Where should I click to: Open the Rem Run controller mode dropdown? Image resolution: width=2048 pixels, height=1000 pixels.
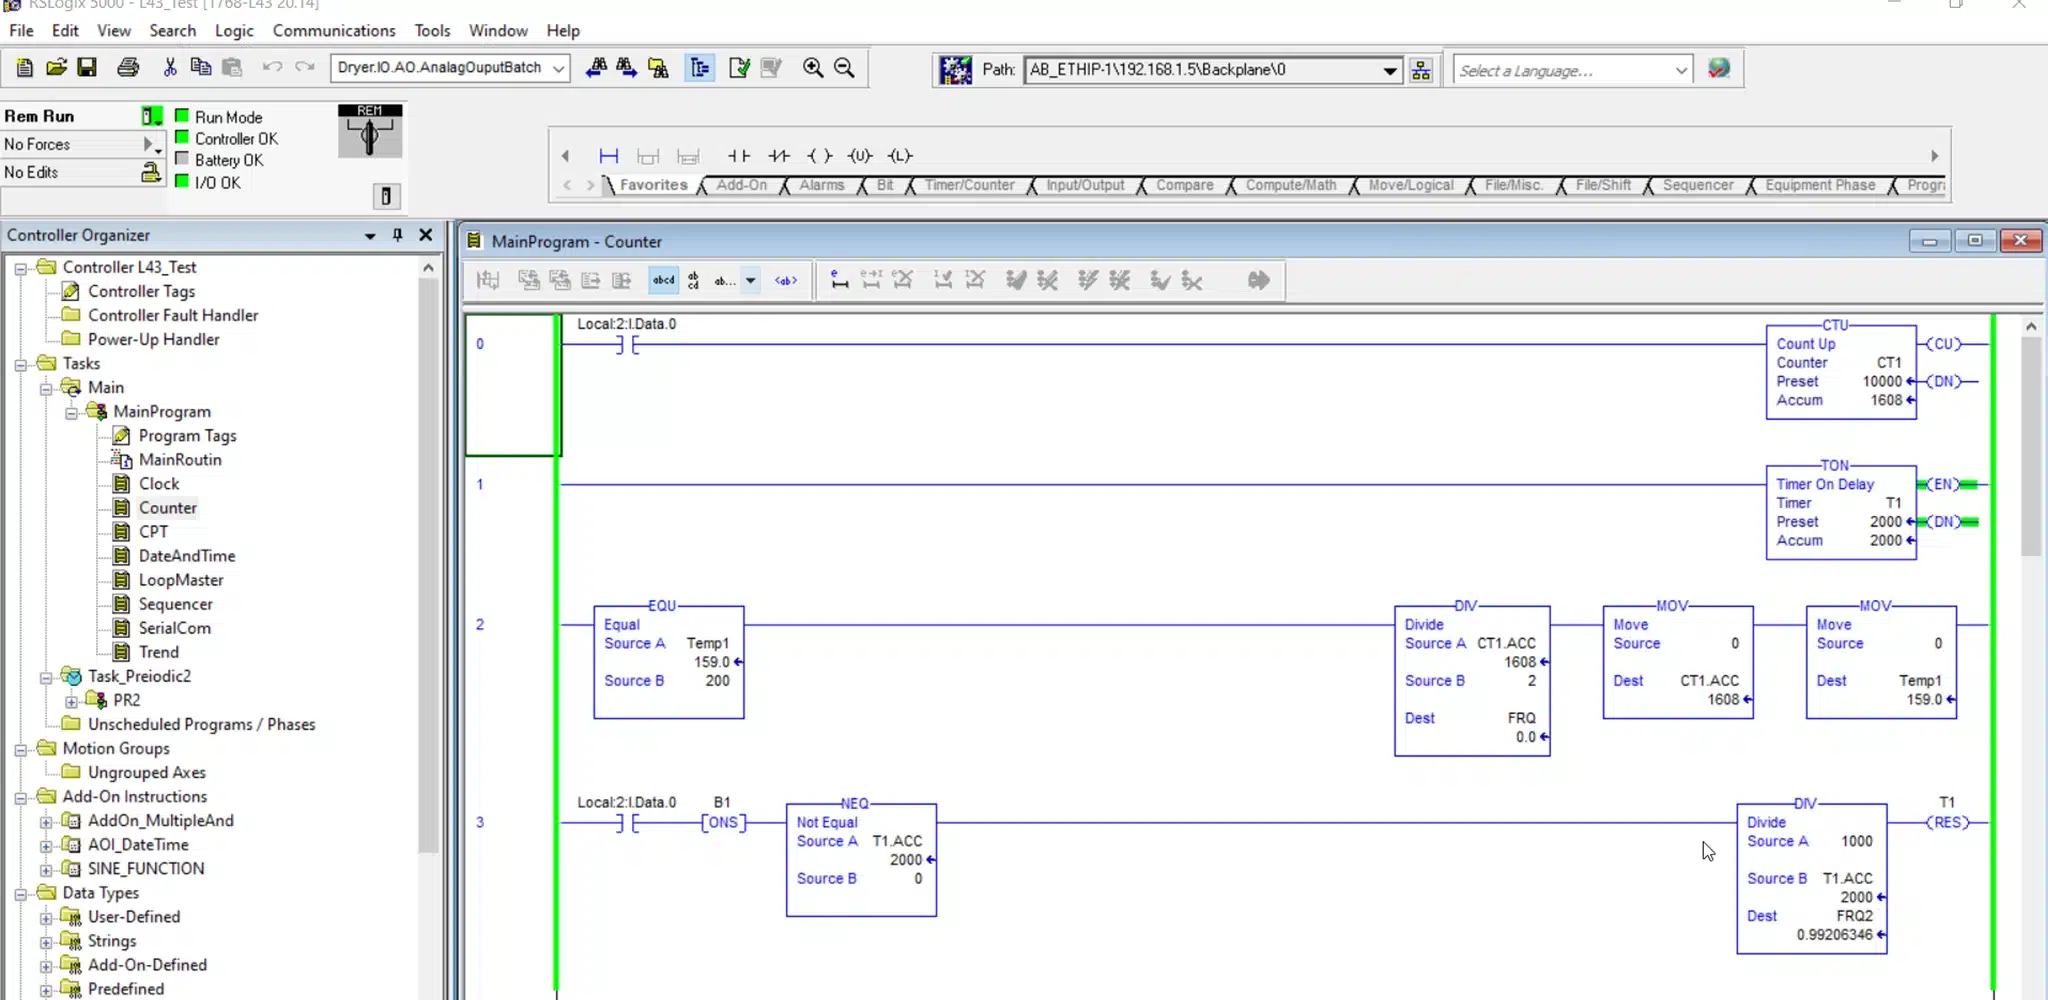click(151, 116)
